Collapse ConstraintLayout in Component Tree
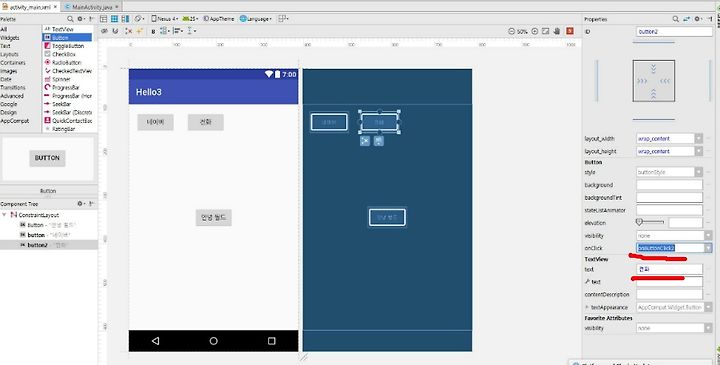Image resolution: width=720 pixels, height=365 pixels. [x=4, y=214]
